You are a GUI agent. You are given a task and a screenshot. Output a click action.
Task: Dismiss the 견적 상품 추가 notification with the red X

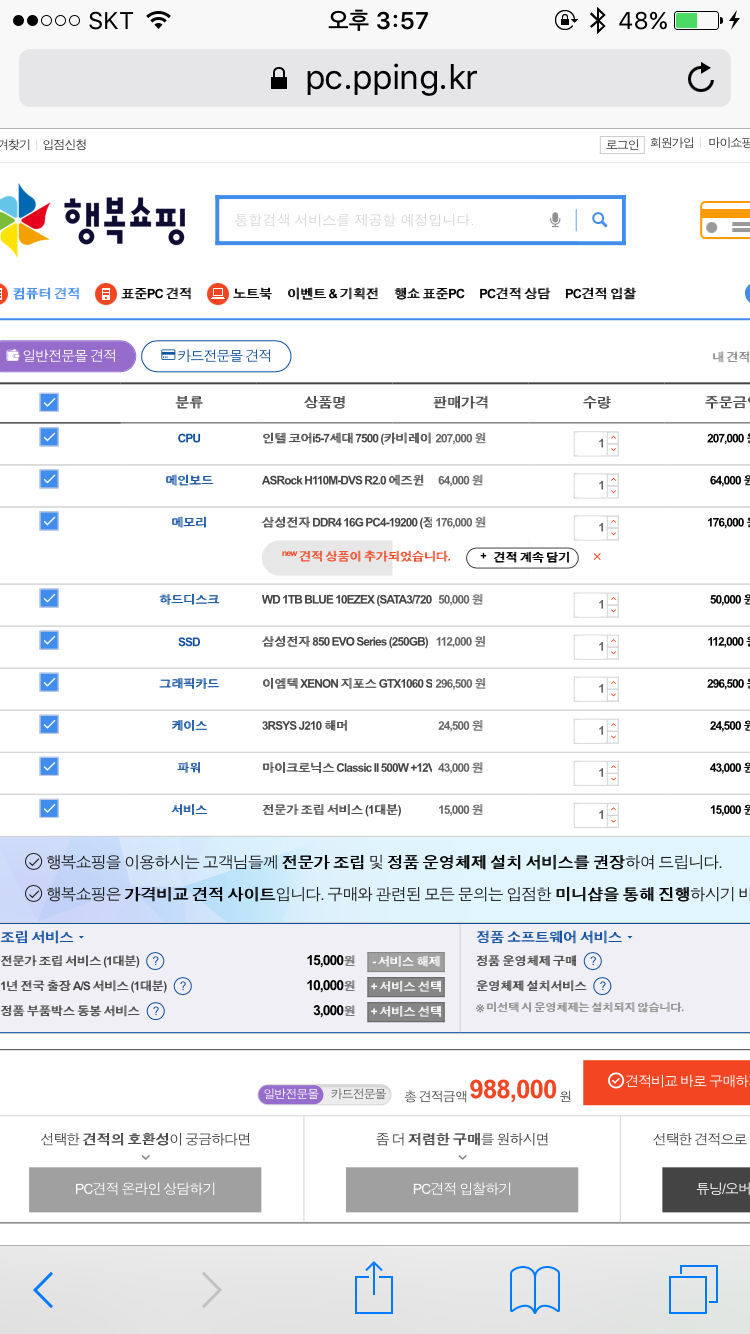pos(597,557)
